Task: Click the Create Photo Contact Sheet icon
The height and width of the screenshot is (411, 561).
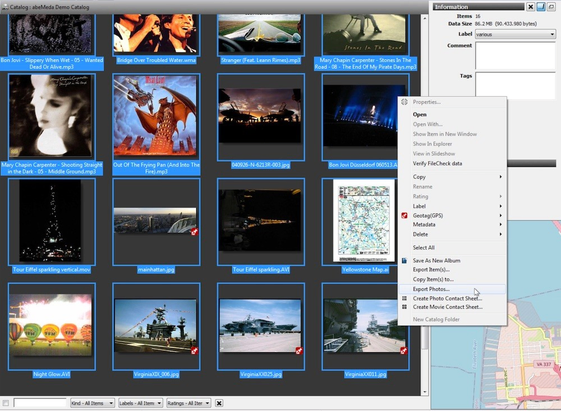Action: pyautogui.click(x=404, y=298)
